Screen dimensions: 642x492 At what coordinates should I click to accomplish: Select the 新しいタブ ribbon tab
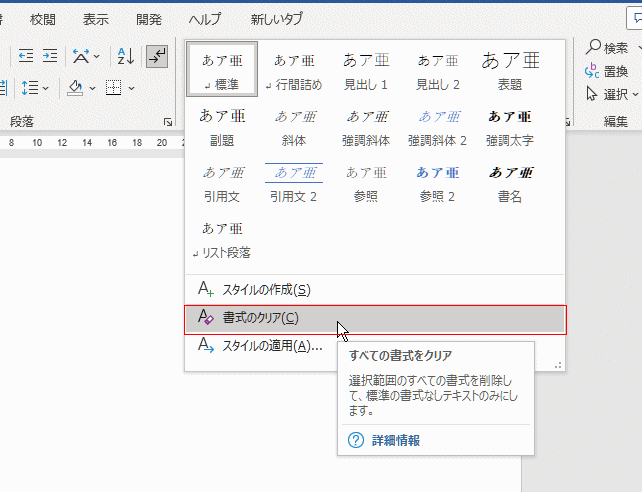(x=276, y=19)
